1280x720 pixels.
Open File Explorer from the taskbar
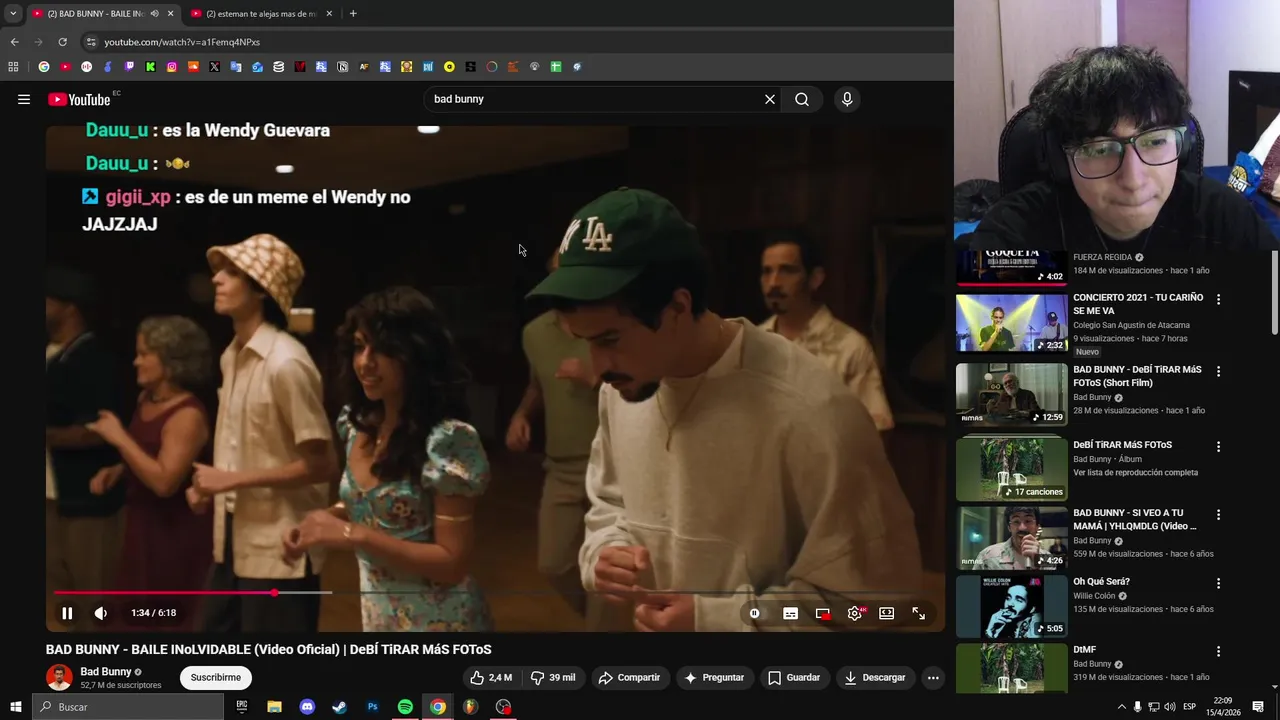274,707
